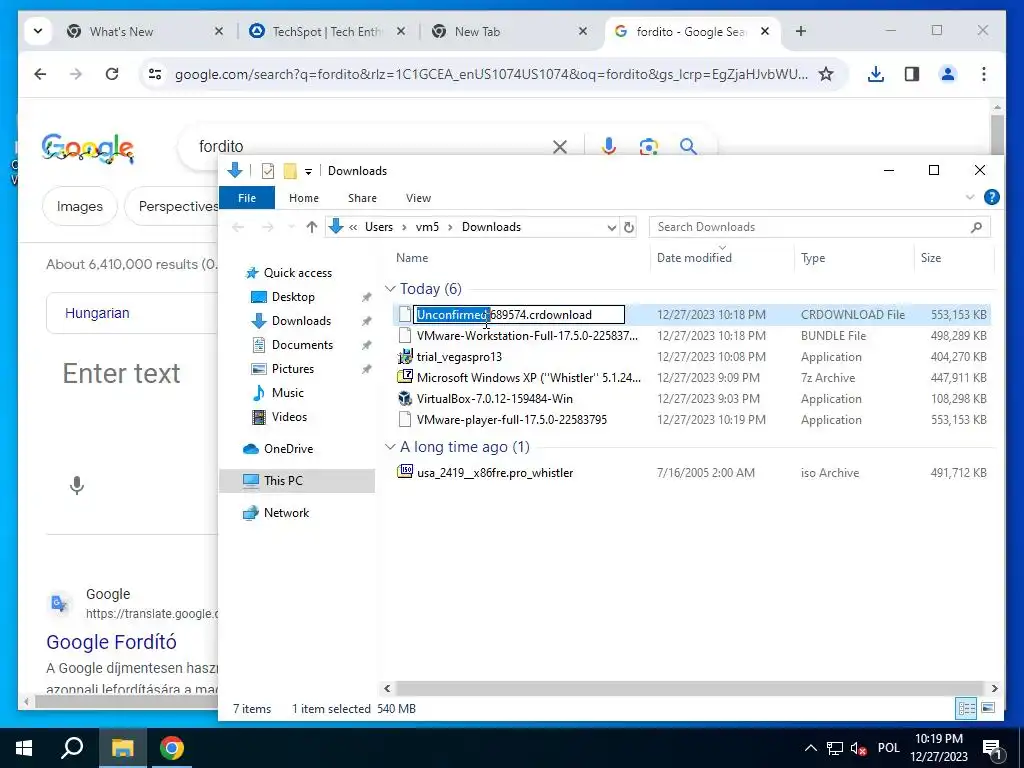Click the Google search magnifier icon

[x=688, y=146]
